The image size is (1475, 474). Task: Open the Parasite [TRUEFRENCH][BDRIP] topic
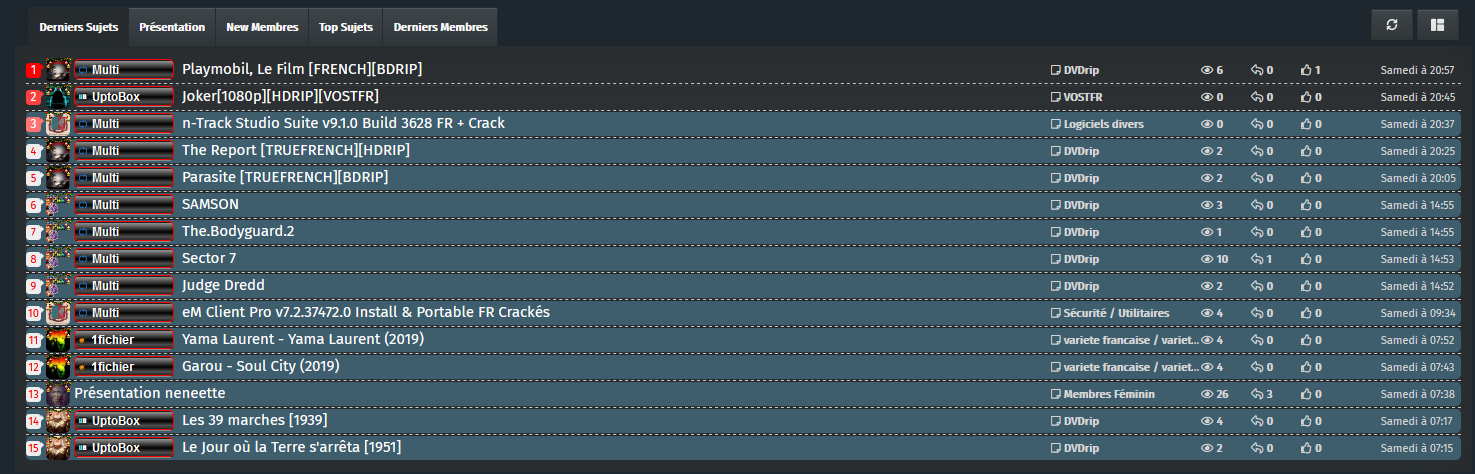[x=284, y=177]
